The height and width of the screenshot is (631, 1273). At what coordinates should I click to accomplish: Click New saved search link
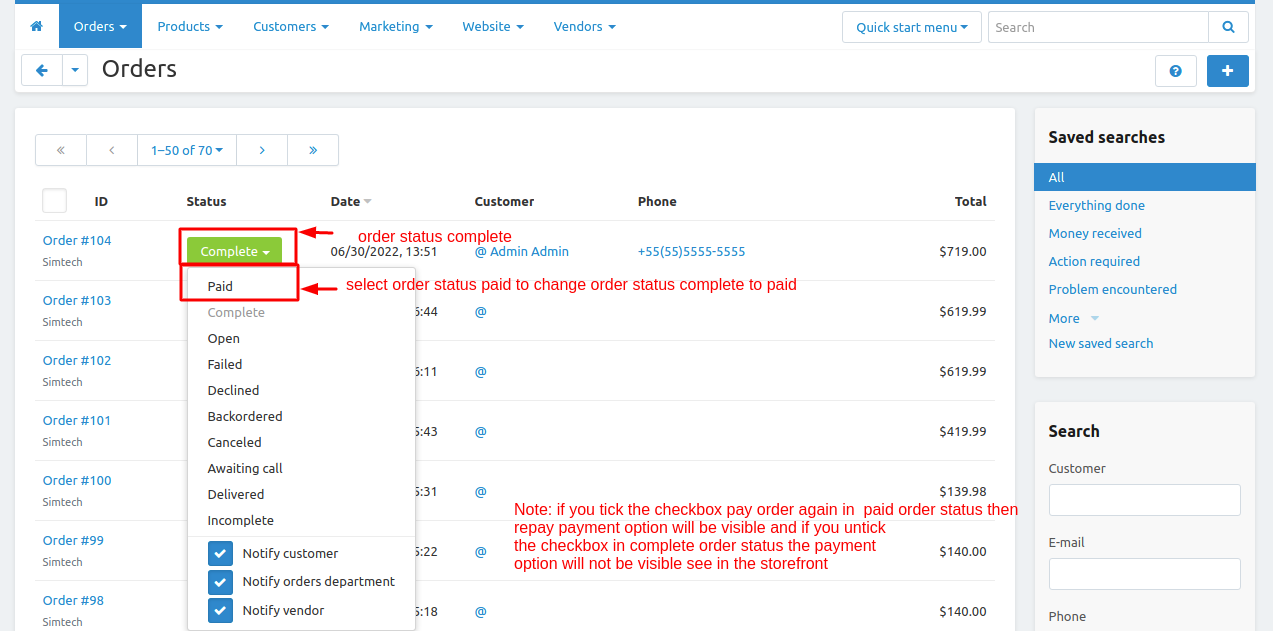(1100, 343)
